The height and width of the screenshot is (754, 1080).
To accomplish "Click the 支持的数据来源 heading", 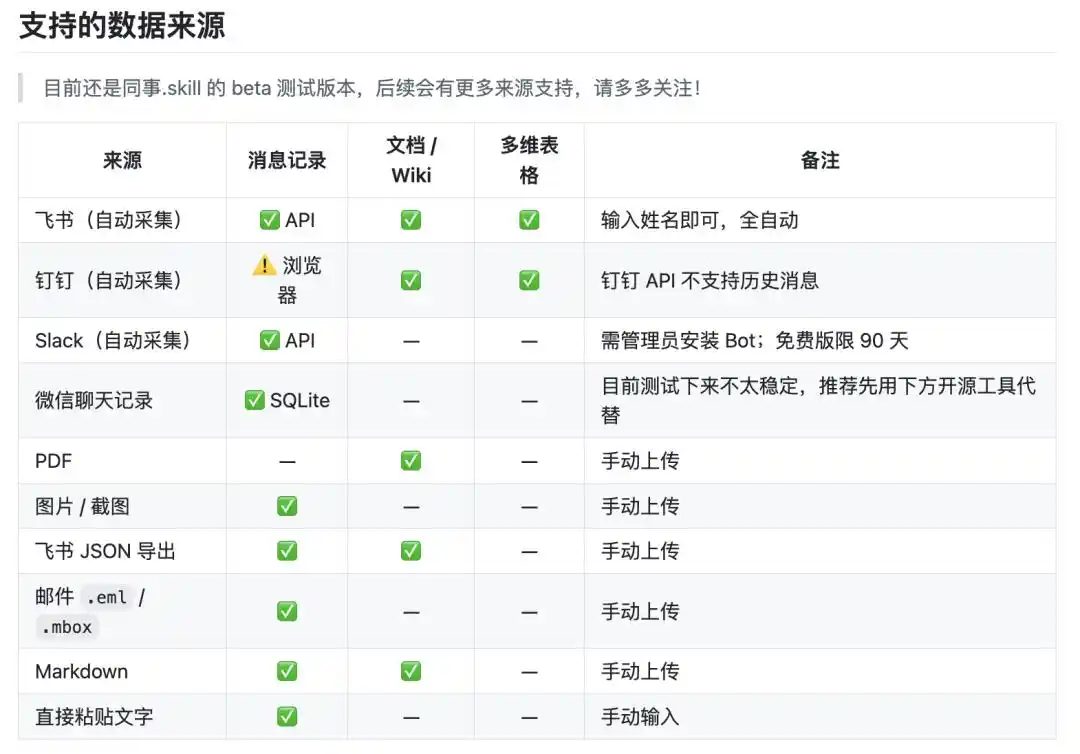I will tap(122, 27).
